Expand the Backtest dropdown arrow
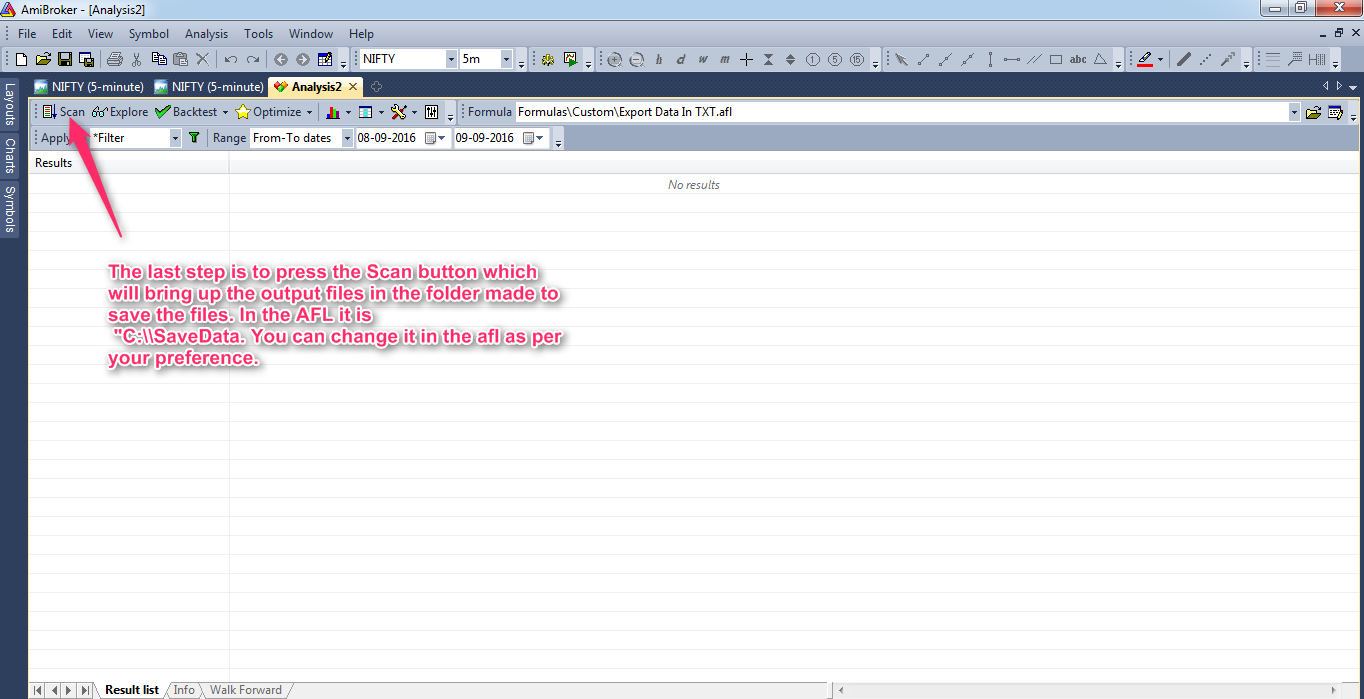This screenshot has width=1364, height=699. [x=225, y=112]
